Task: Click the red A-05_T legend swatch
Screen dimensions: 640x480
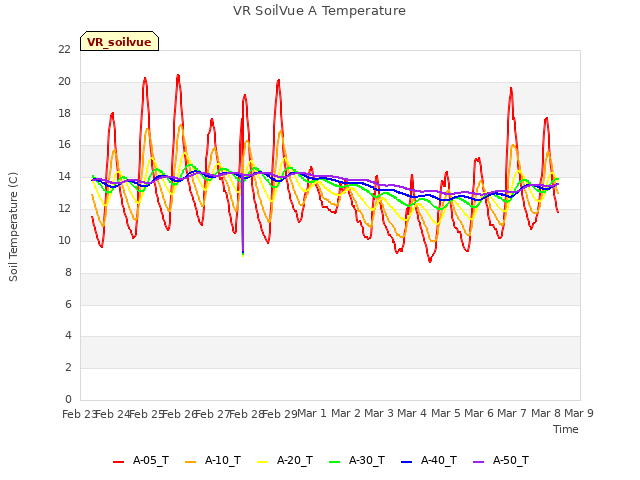Action: (x=118, y=462)
